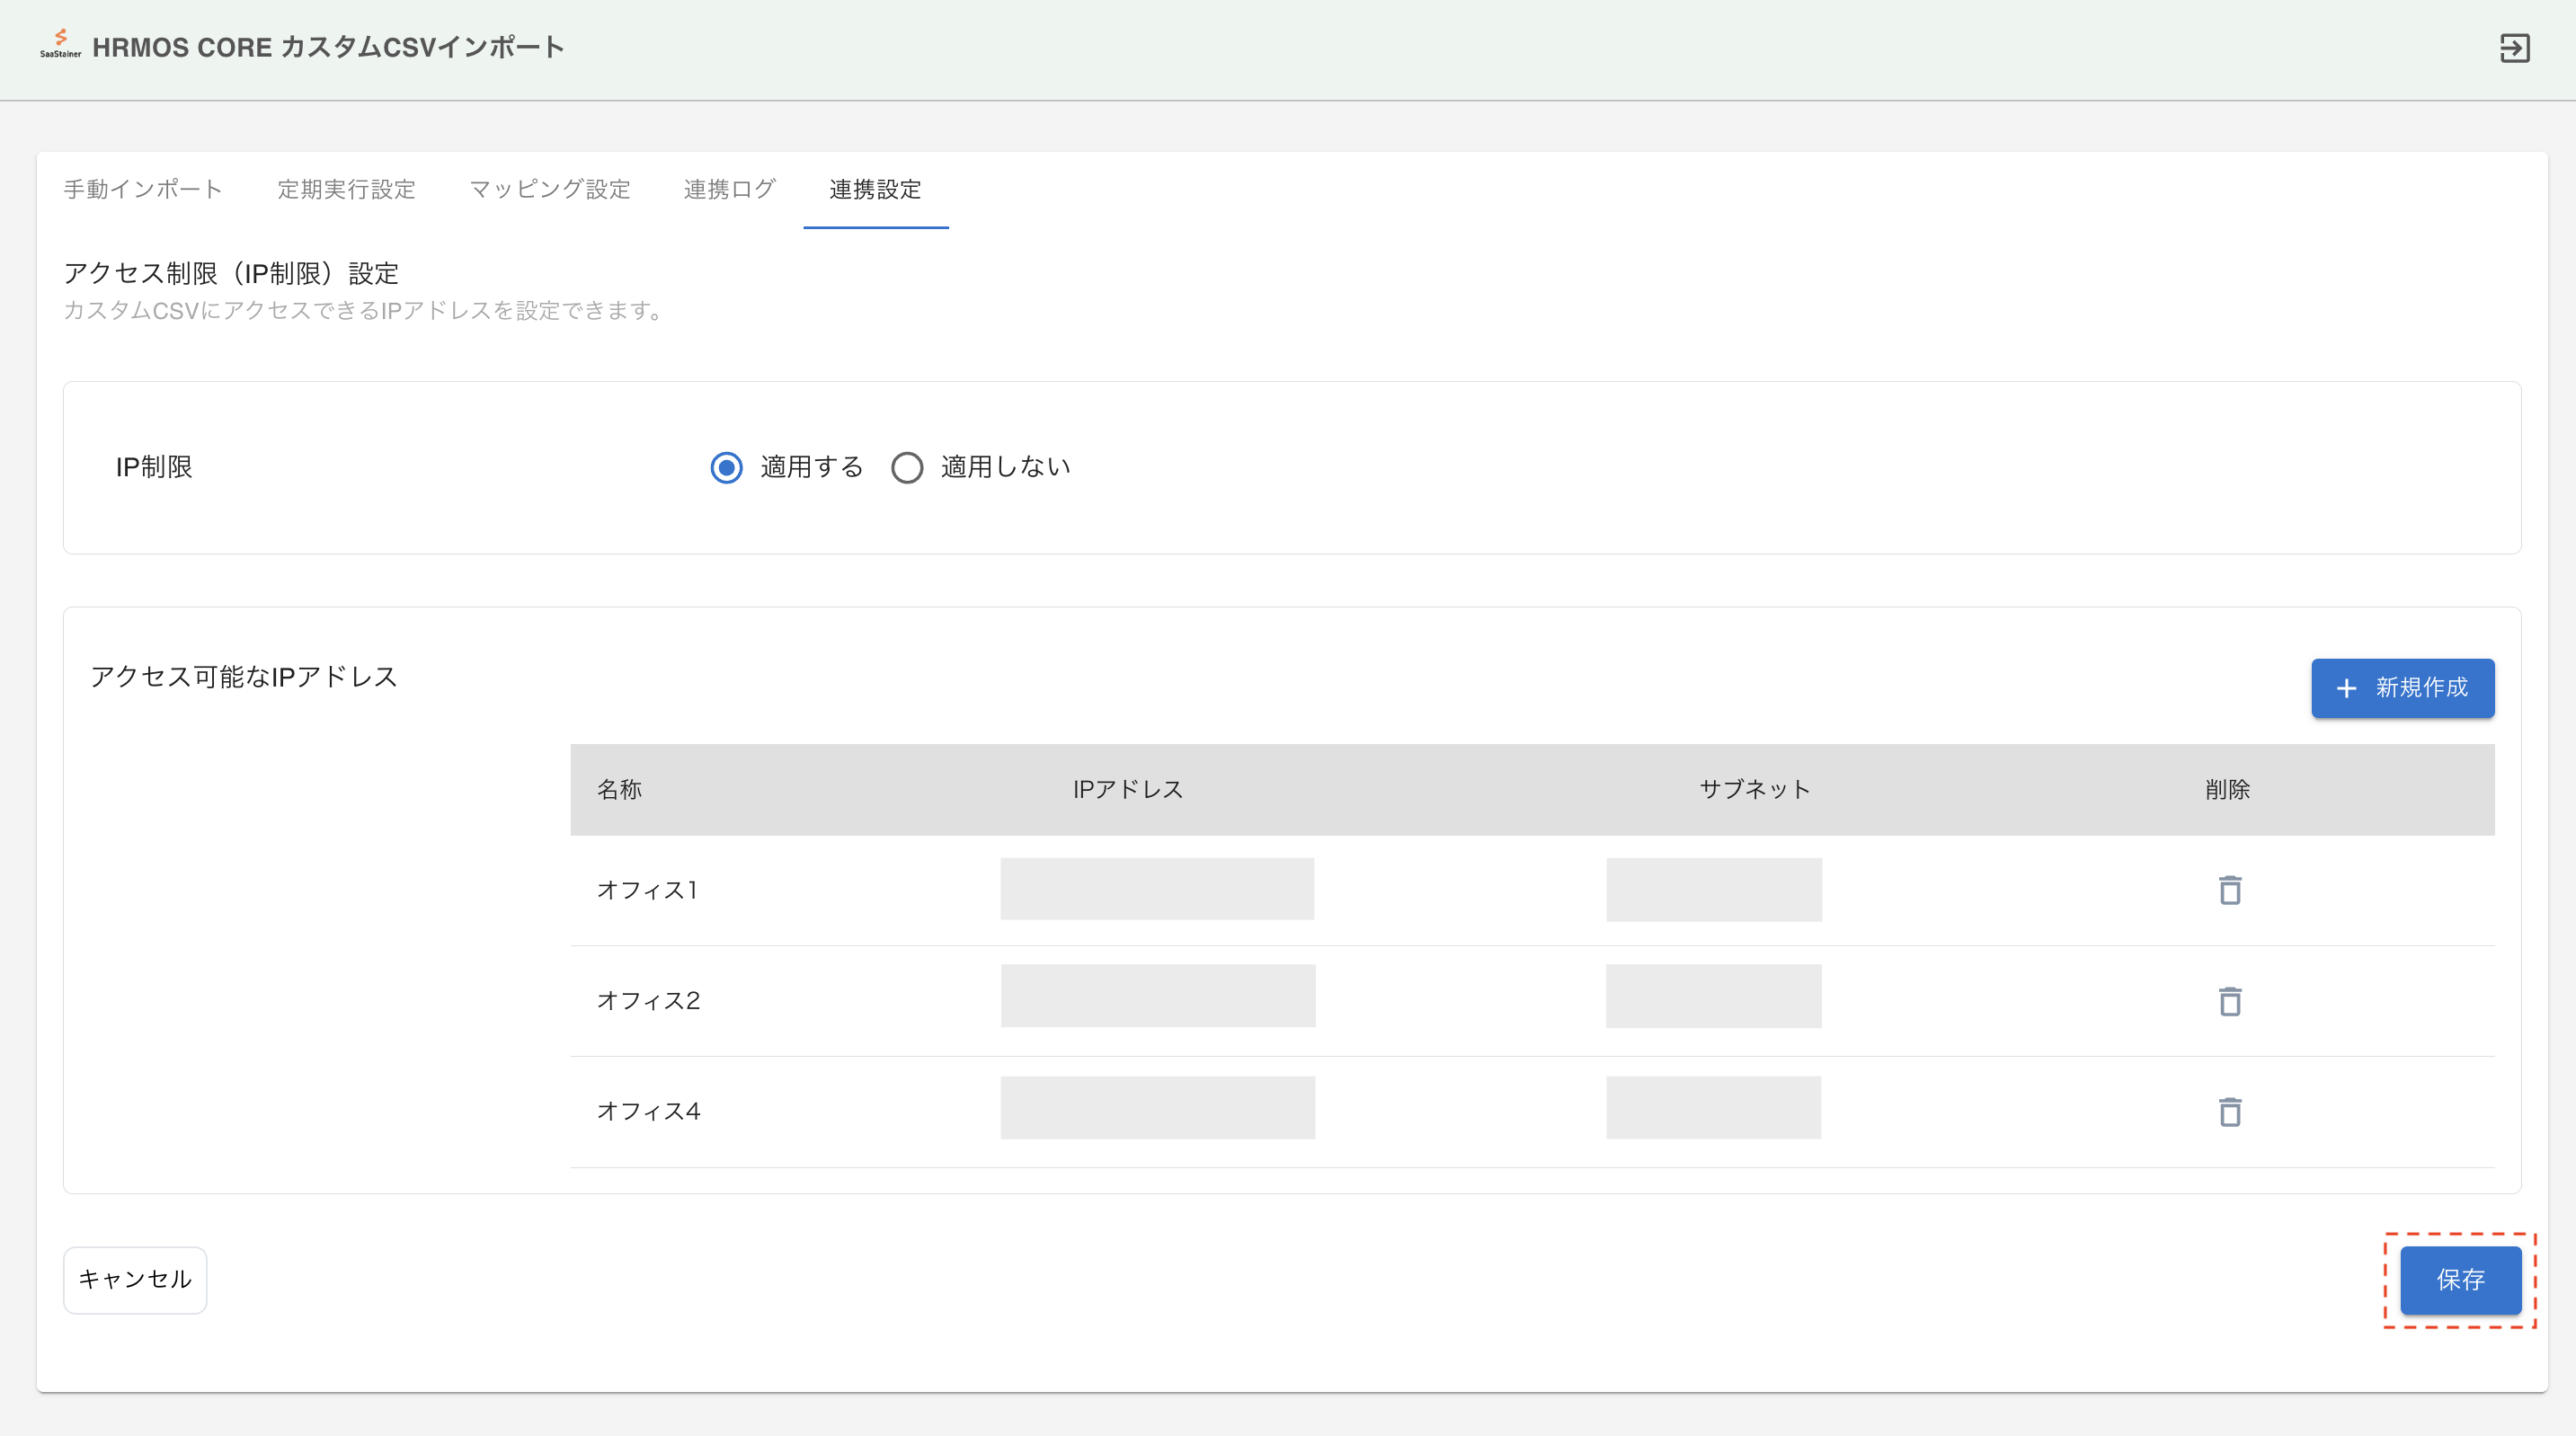
Task: Switch to the 定期実行設定 tab
Action: pyautogui.click(x=346, y=189)
